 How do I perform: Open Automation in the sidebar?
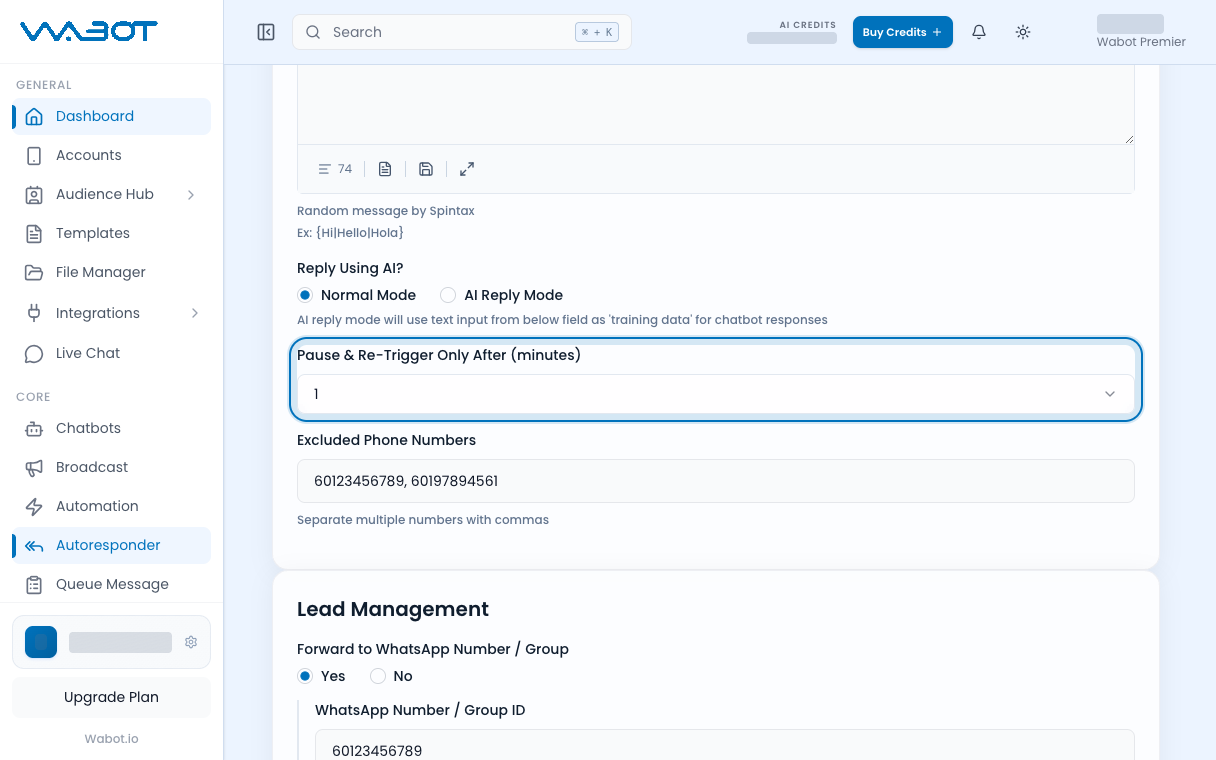(111, 506)
